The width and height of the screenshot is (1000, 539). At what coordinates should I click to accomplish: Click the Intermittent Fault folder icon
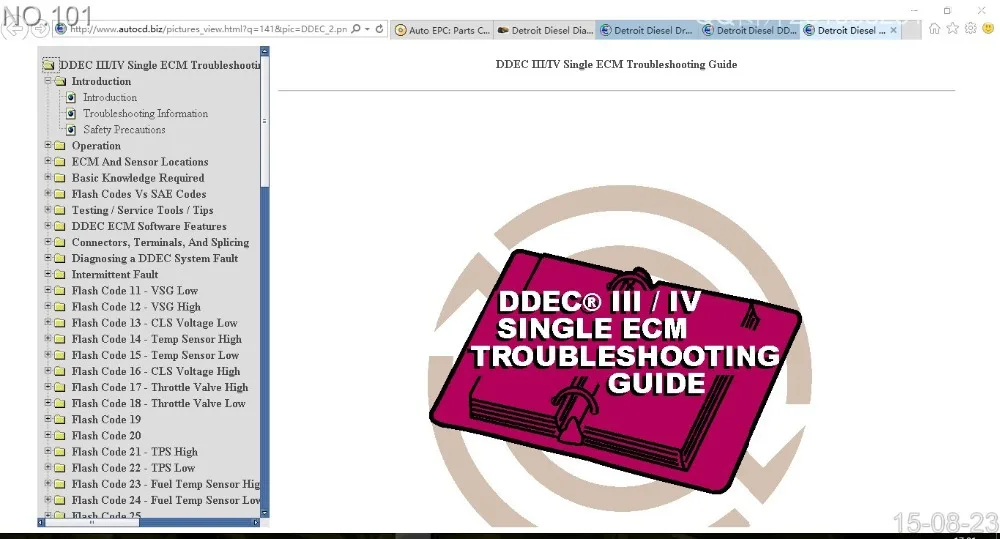[60, 274]
